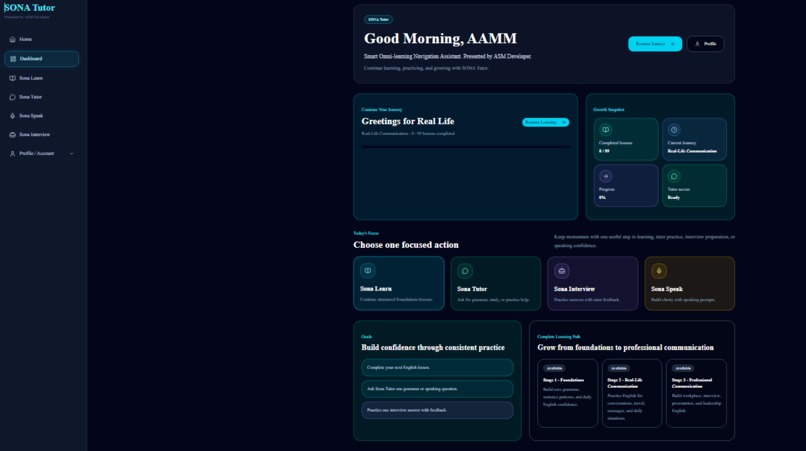Open the Stage 3 - Professional Communication card
Image resolution: width=806 pixels, height=451 pixels.
[x=697, y=393]
